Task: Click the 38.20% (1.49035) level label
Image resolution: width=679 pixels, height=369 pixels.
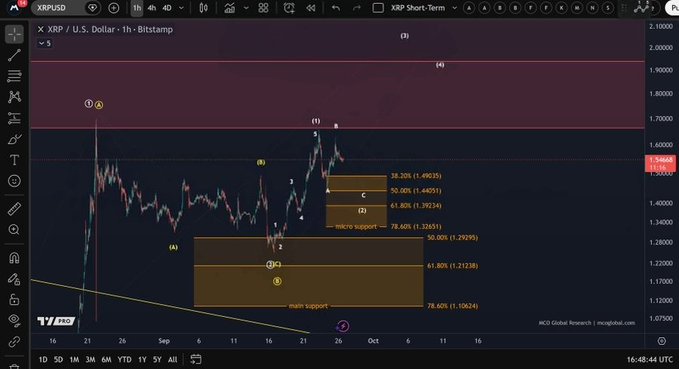Action: coord(416,176)
